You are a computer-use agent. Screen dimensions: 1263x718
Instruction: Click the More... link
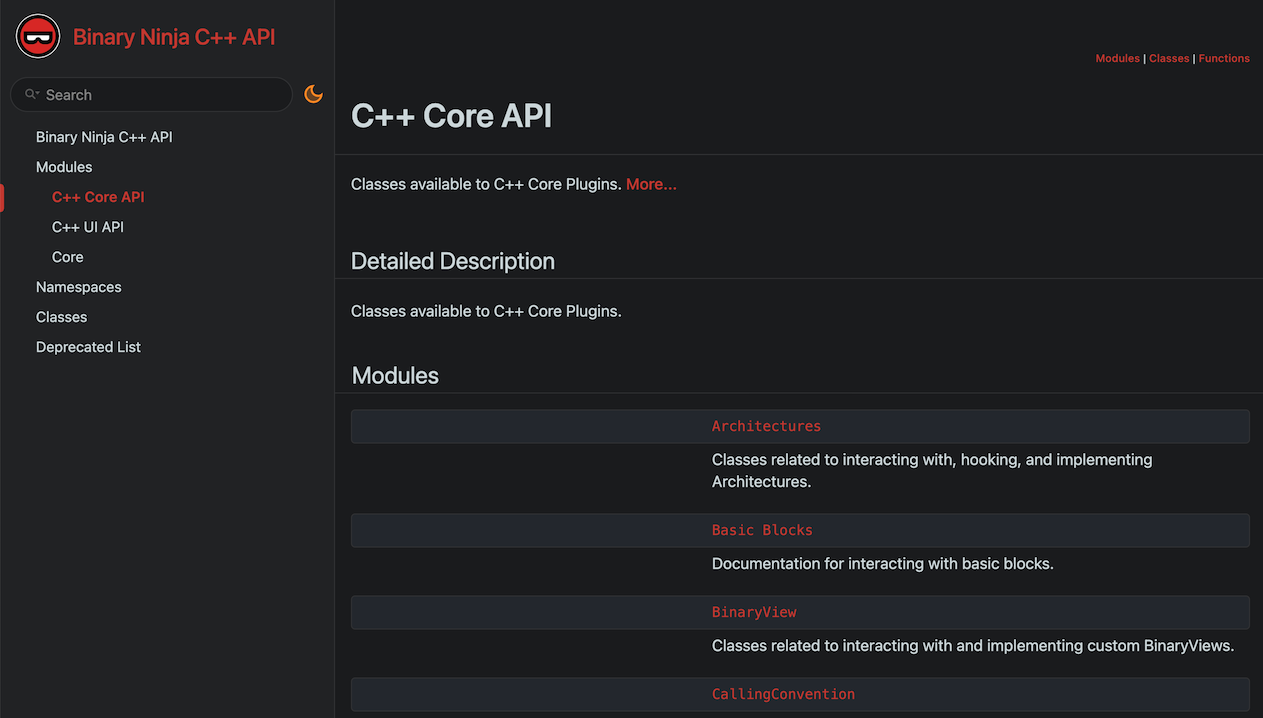point(651,184)
